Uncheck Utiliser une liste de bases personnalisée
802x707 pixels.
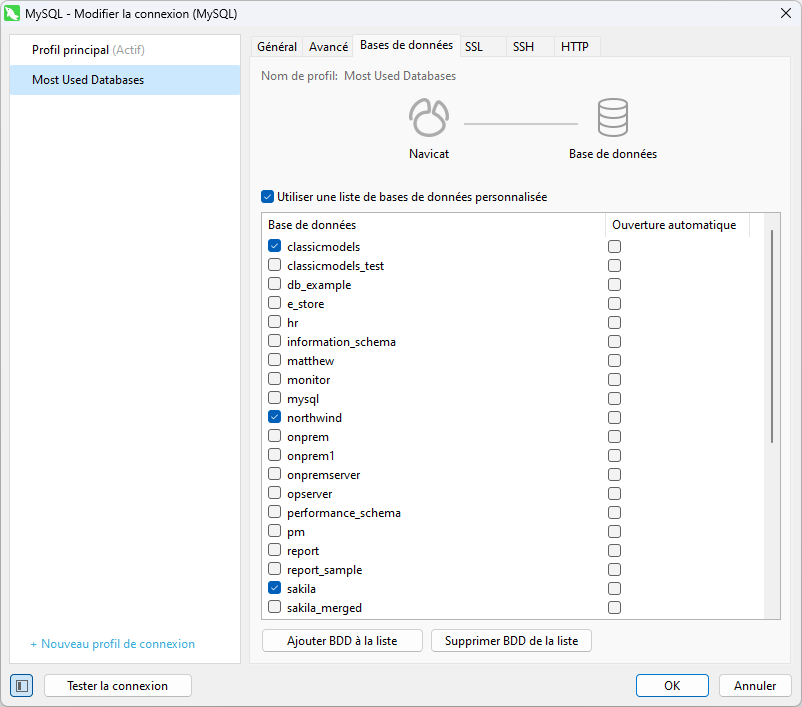(x=267, y=196)
